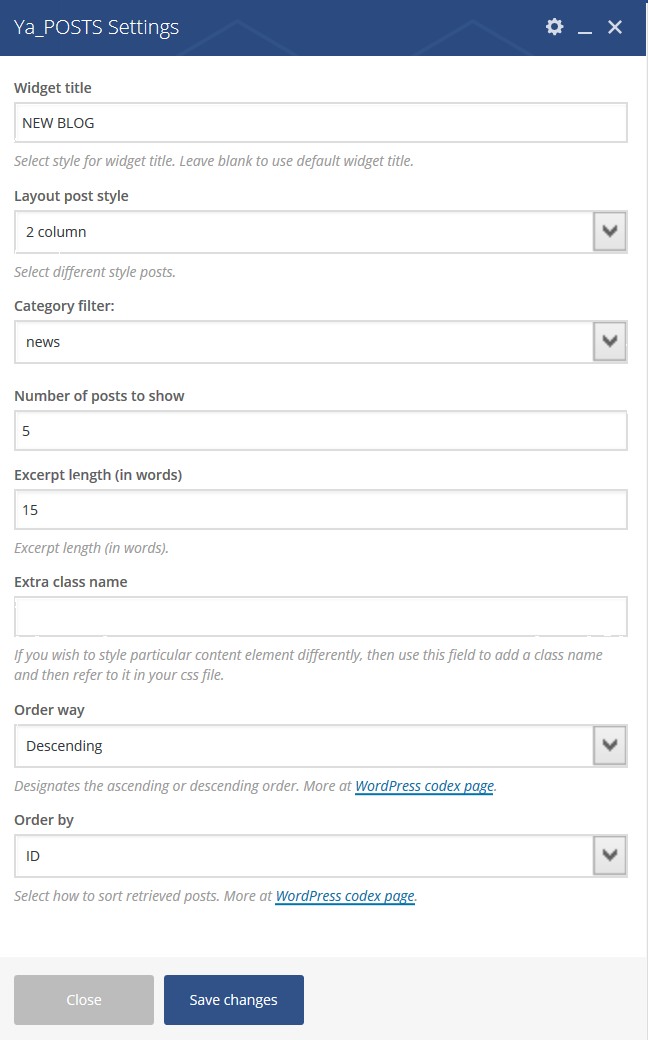Click into the Widget title field
This screenshot has height=1040, width=648.
tap(320, 123)
